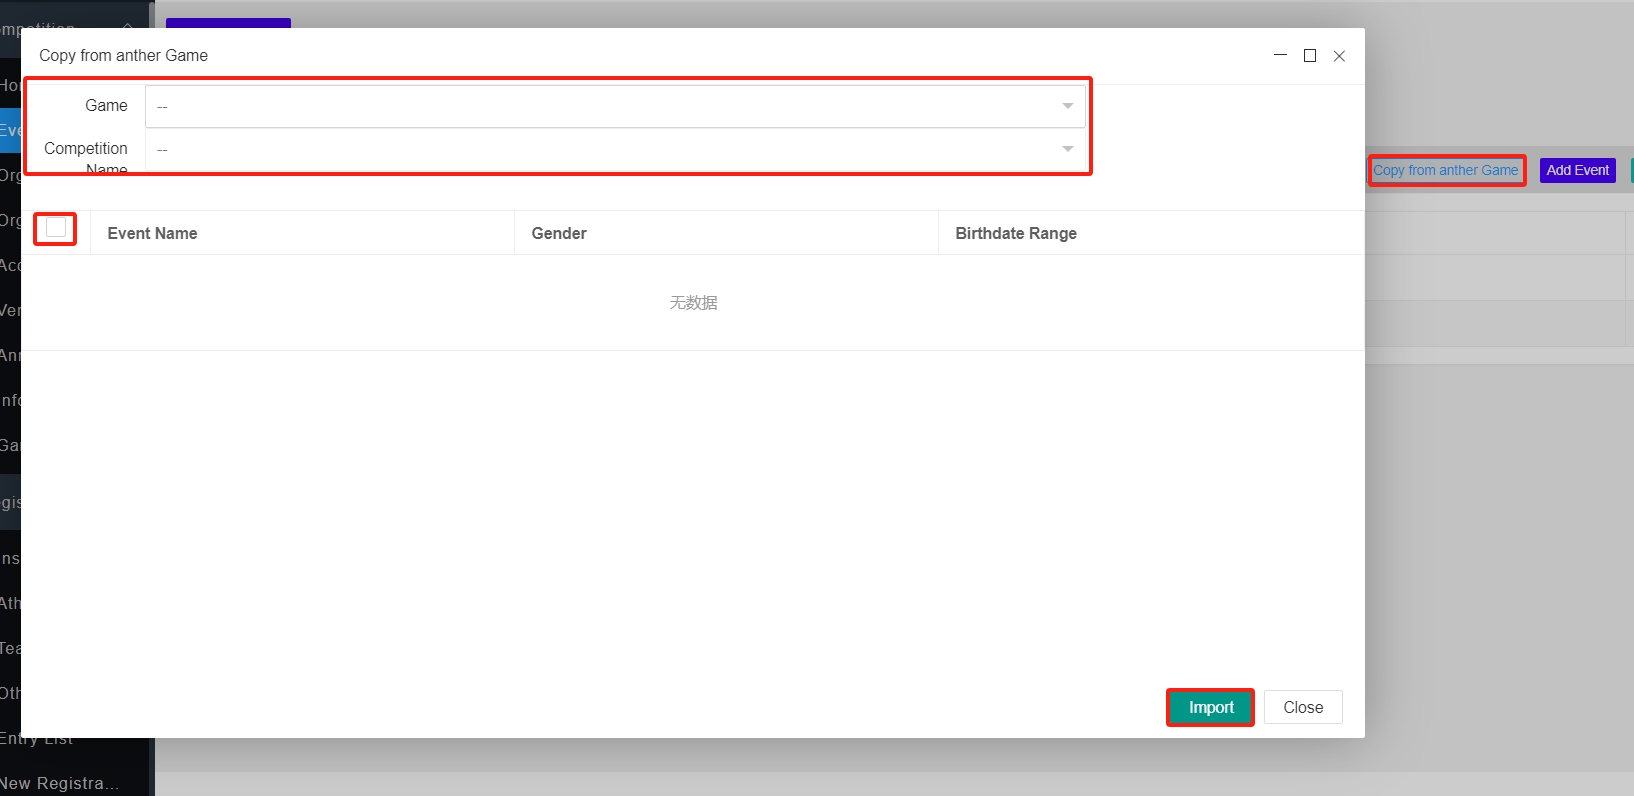The height and width of the screenshot is (796, 1634).
Task: Maximize the Copy from anther Game dialog
Action: (1310, 56)
